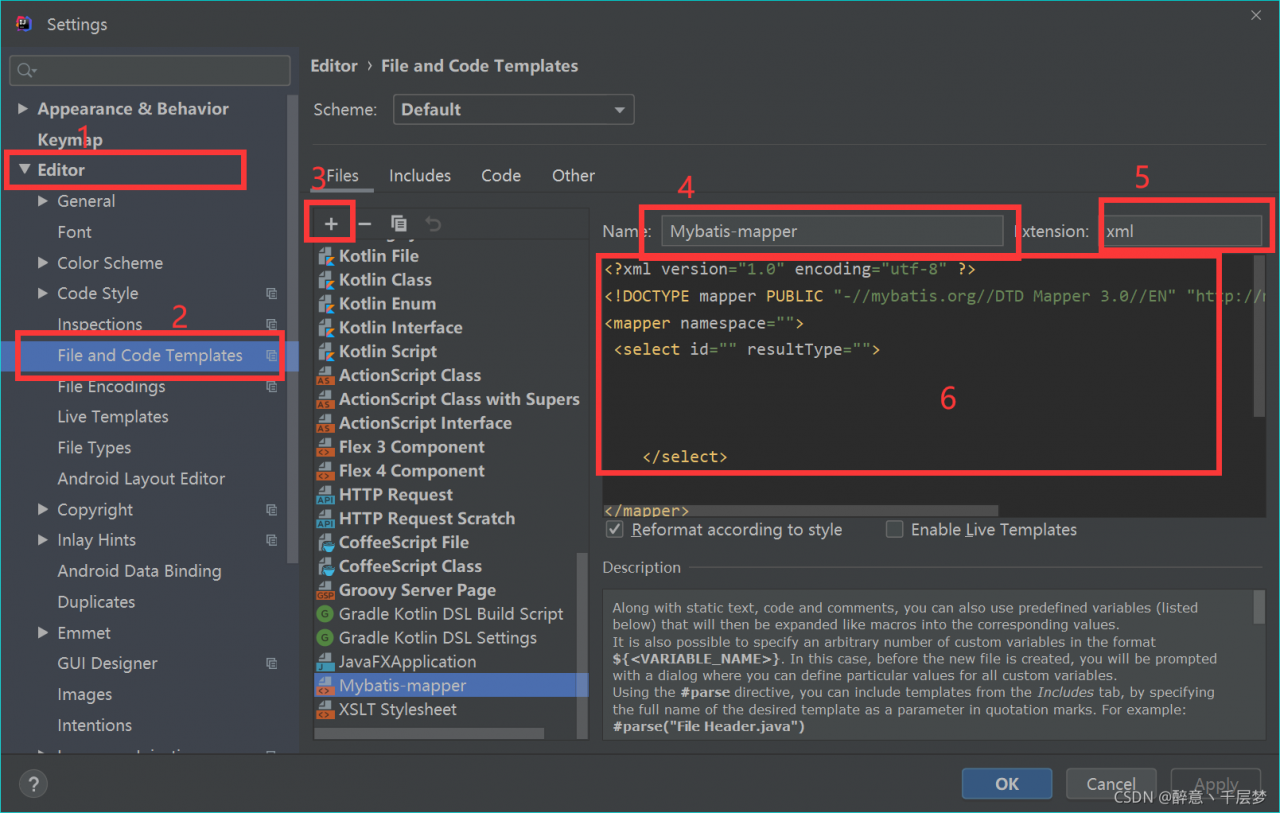
Task: Click the icon beside the Kotlin Enum template
Action: point(326,304)
